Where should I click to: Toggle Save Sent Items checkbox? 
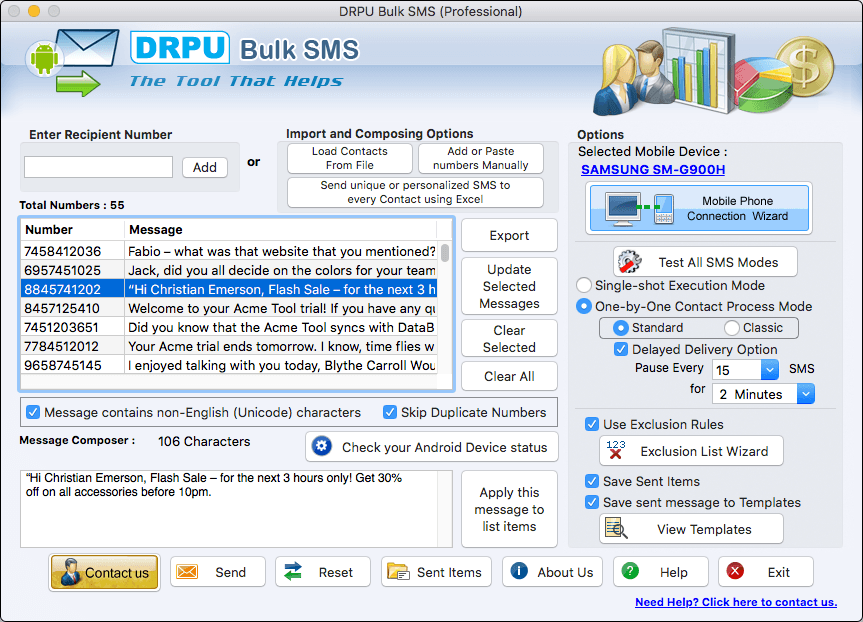click(x=592, y=481)
